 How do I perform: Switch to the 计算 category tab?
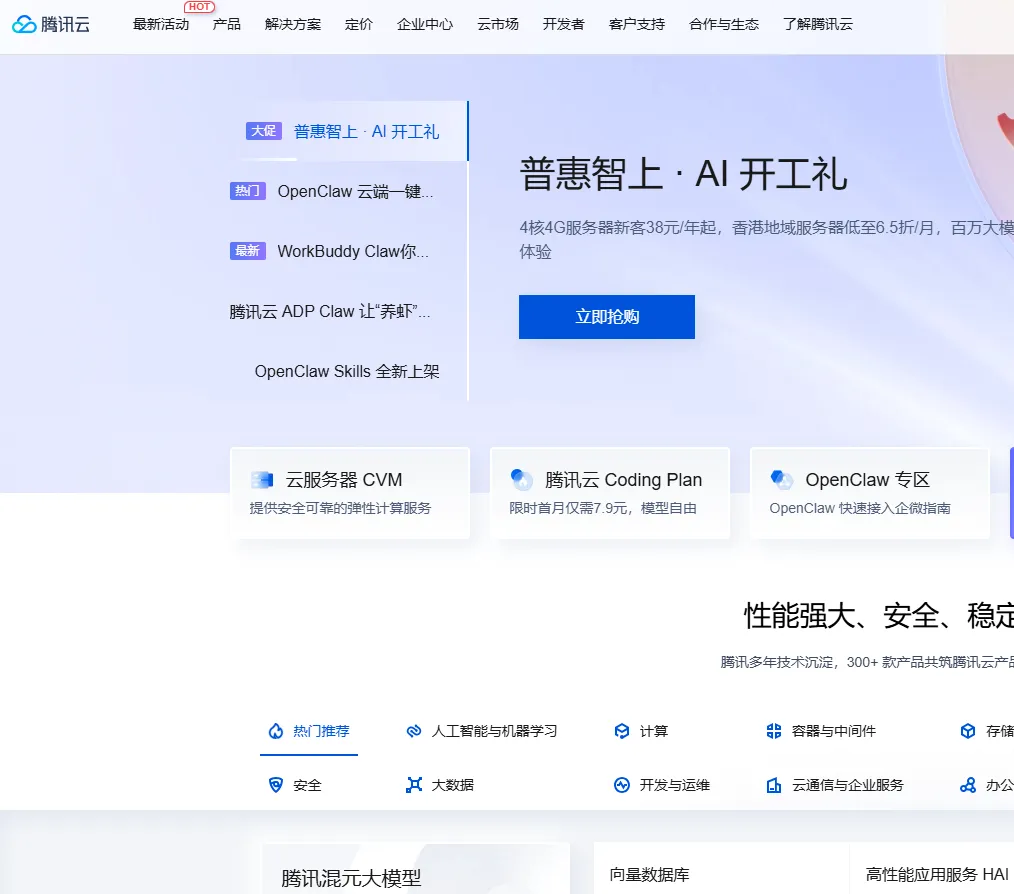click(x=641, y=731)
